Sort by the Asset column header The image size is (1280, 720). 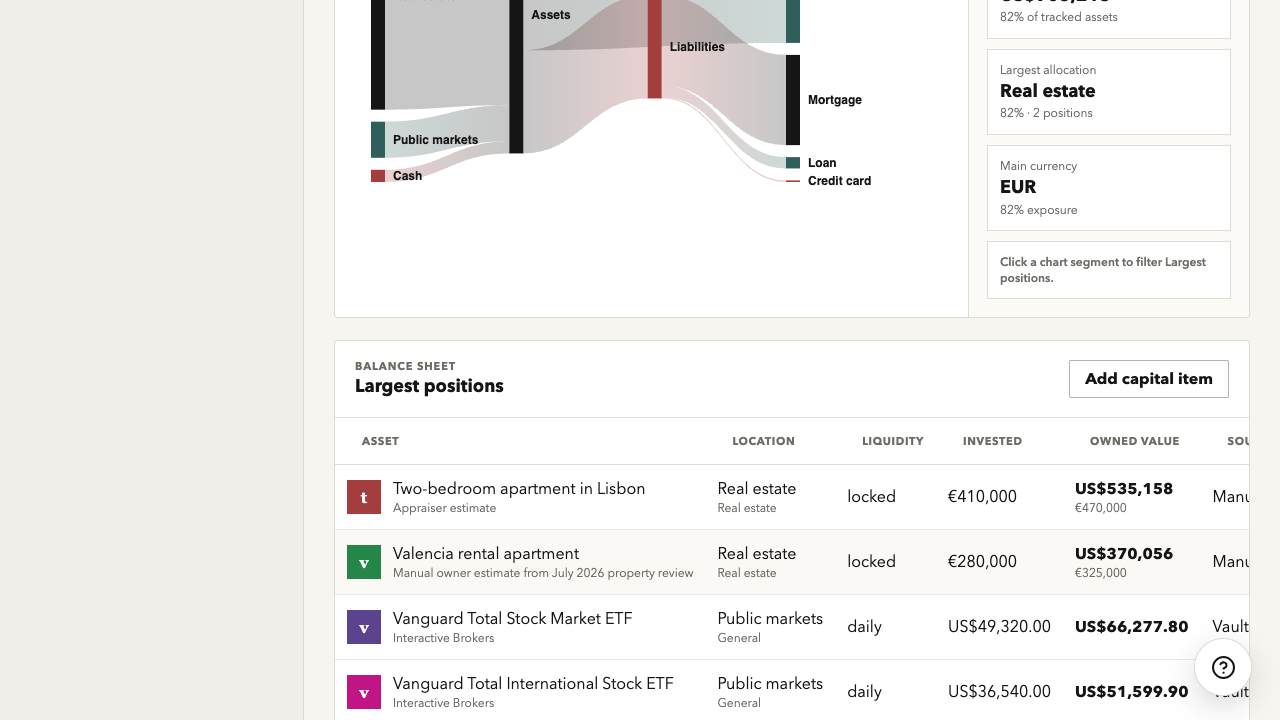click(x=380, y=441)
